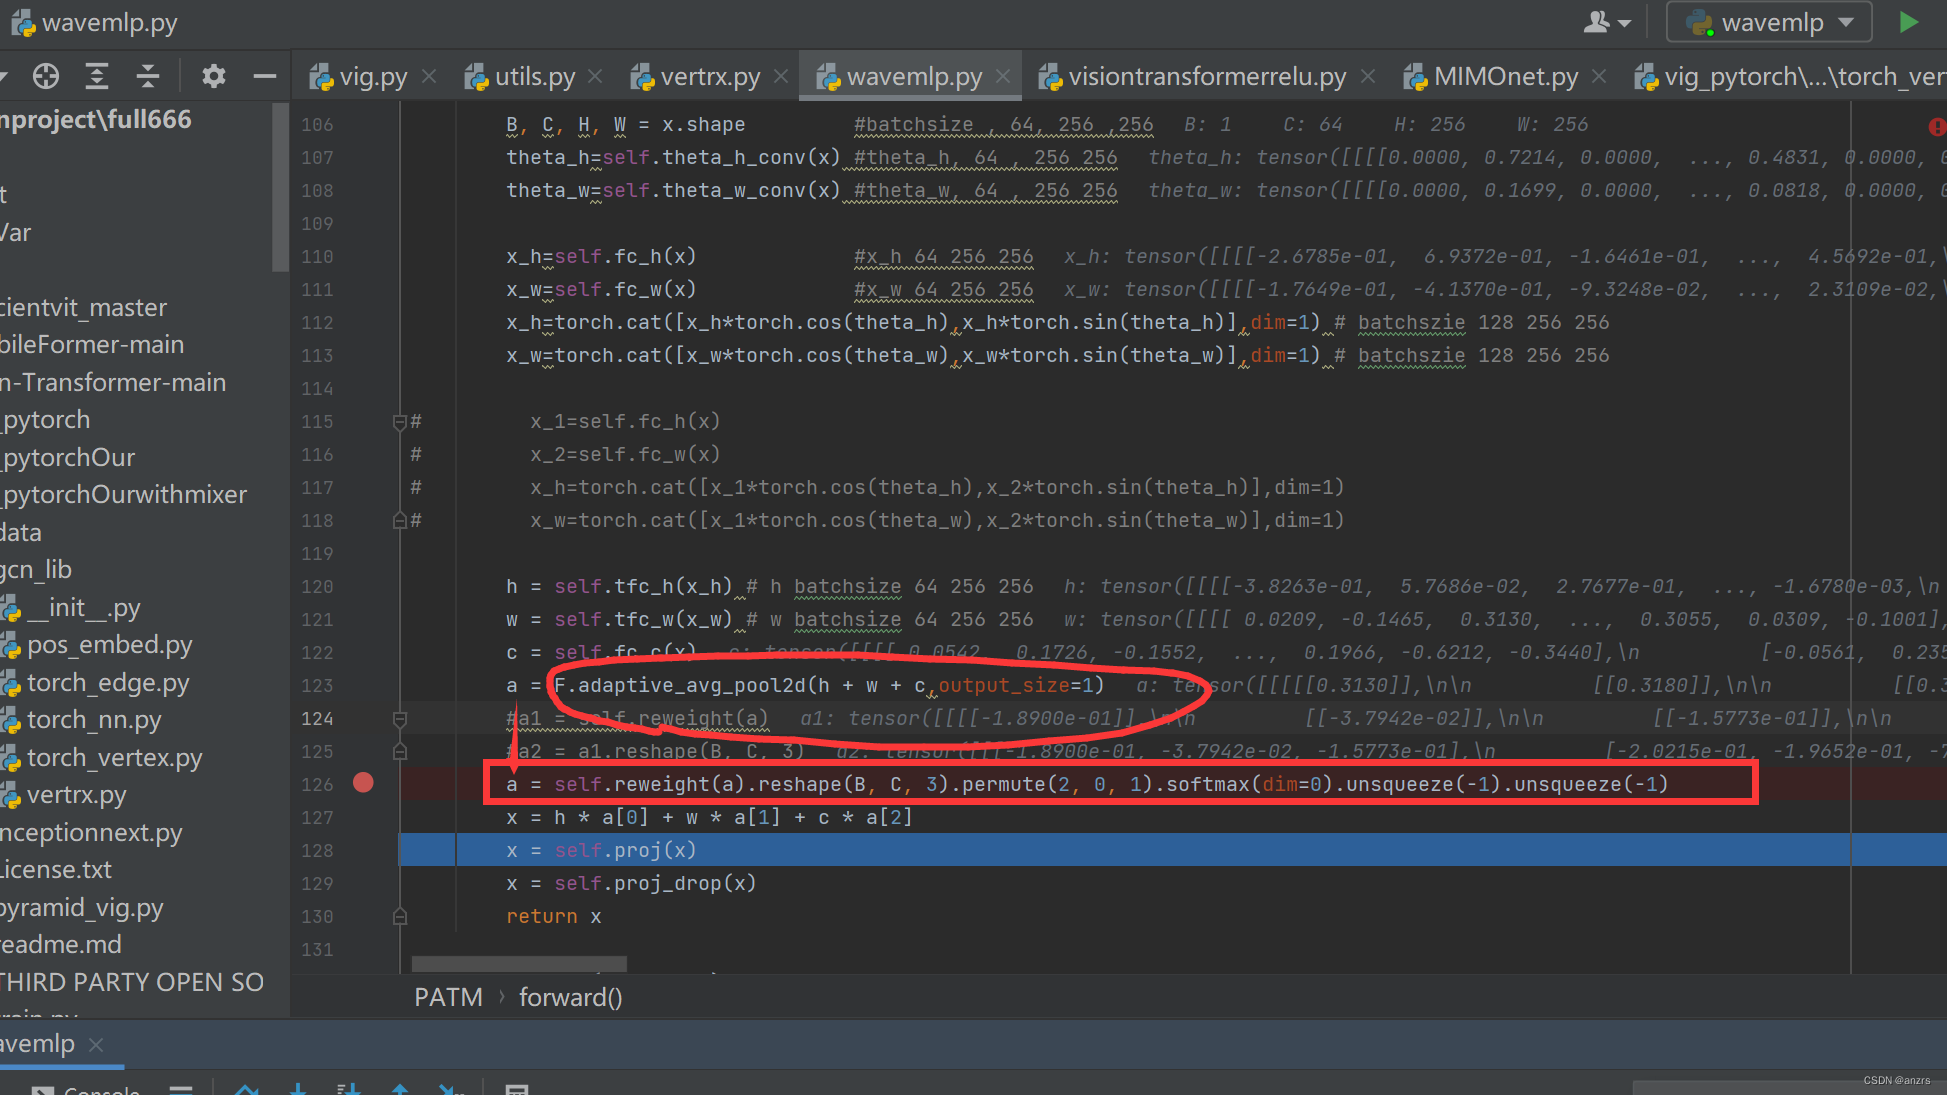Click the red error indicator in editor corner
Image resolution: width=1947 pixels, height=1095 pixels.
(x=1936, y=126)
